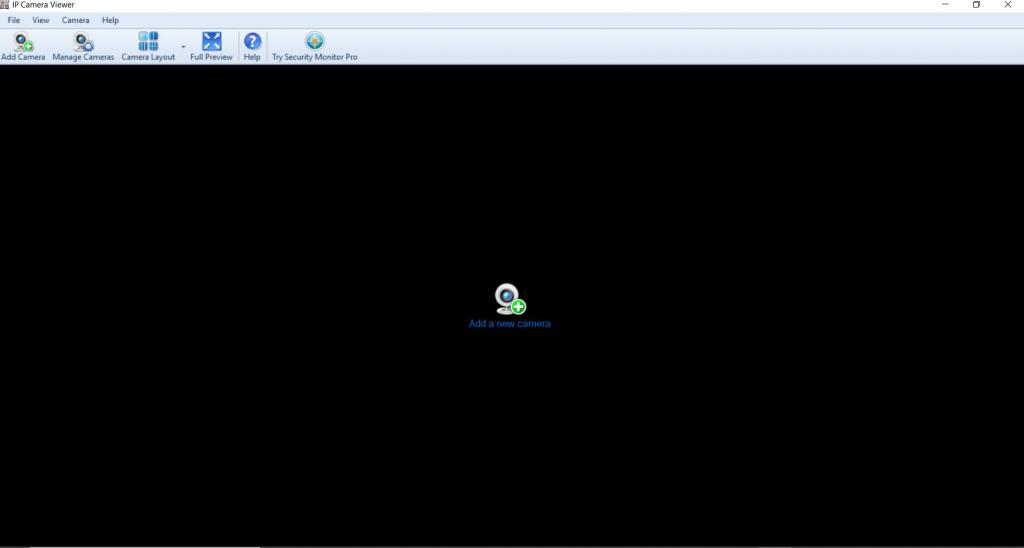This screenshot has height=548, width=1024.
Task: Click the IP Camera Viewer title bar icon
Action: [4, 5]
